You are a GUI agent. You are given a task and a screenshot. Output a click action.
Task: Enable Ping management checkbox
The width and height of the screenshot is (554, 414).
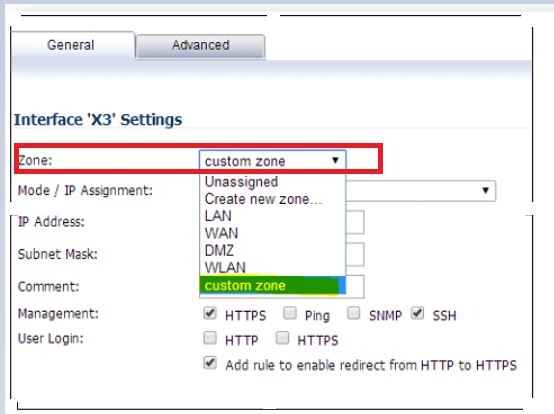click(x=290, y=313)
